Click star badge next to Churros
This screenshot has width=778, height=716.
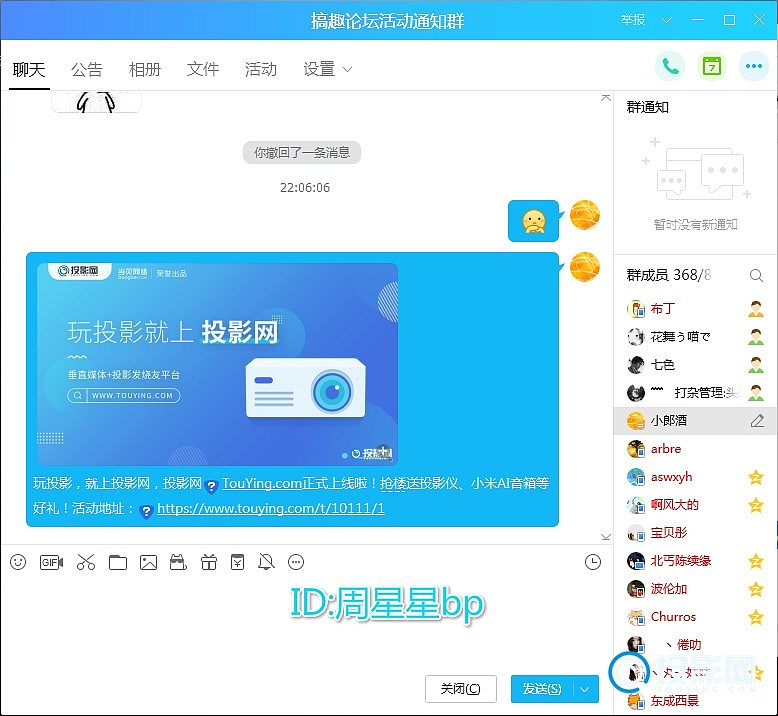756,617
